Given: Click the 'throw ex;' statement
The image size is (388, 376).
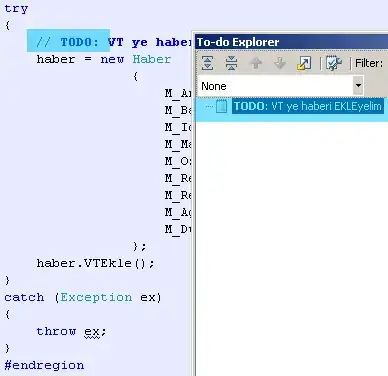Looking at the screenshot, I should (x=71, y=332).
